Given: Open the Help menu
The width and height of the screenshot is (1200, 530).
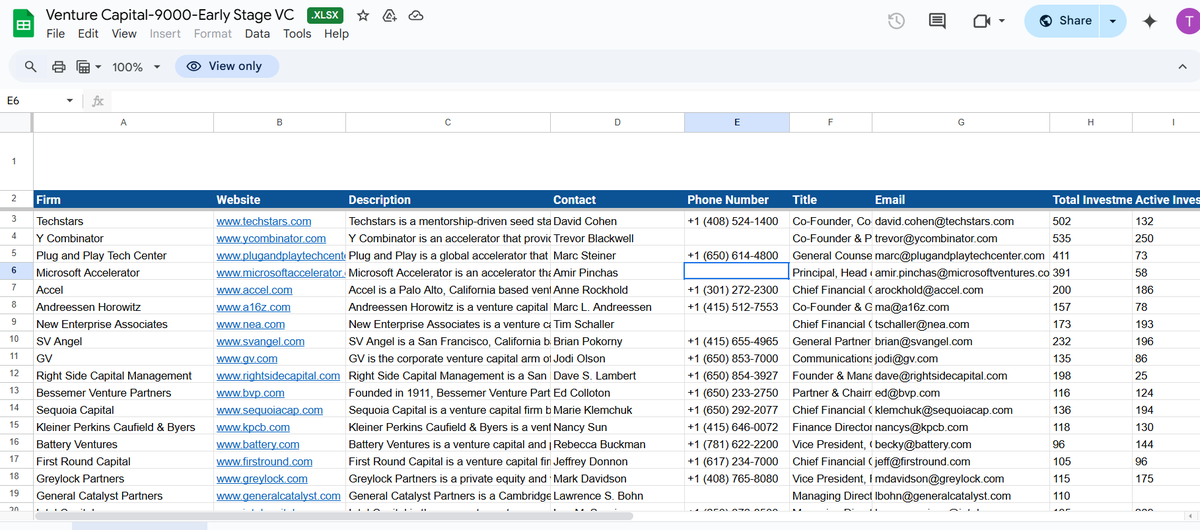Looking at the screenshot, I should (337, 34).
